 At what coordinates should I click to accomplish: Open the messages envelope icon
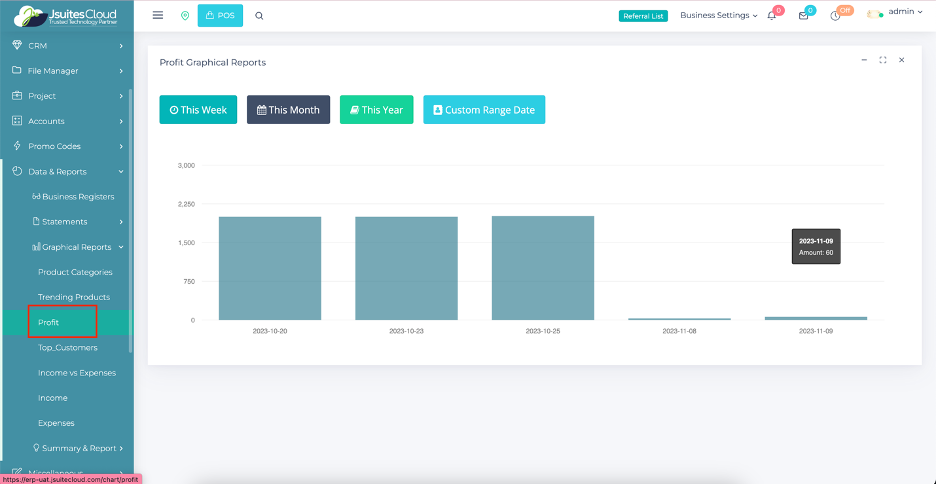(x=803, y=16)
